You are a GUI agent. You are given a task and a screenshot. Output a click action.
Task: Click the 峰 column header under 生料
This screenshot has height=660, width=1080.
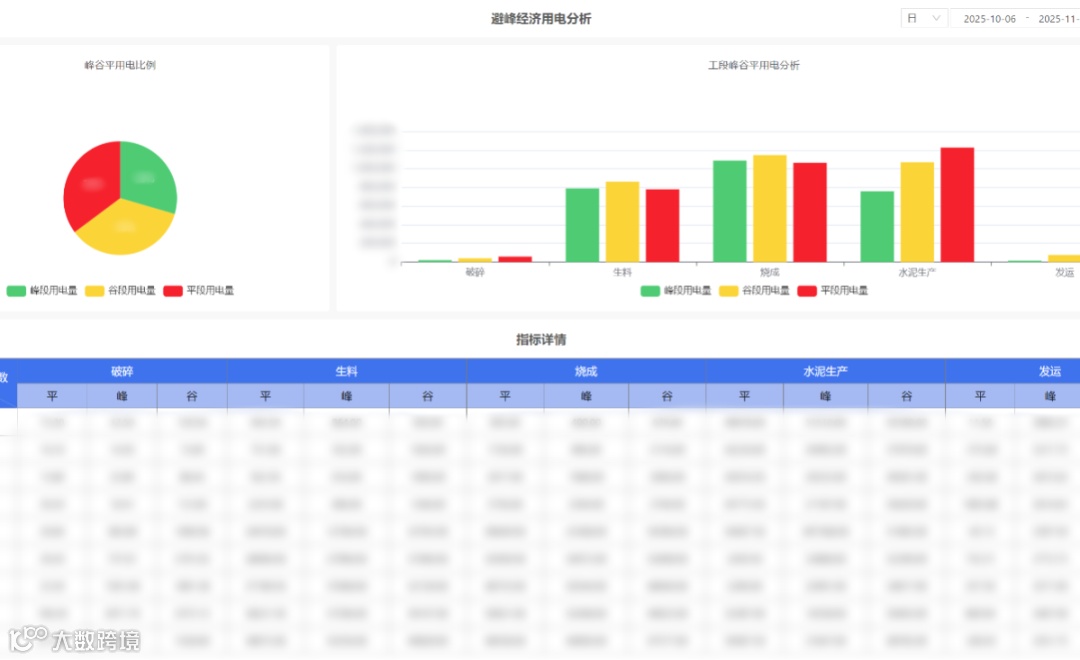pos(346,395)
